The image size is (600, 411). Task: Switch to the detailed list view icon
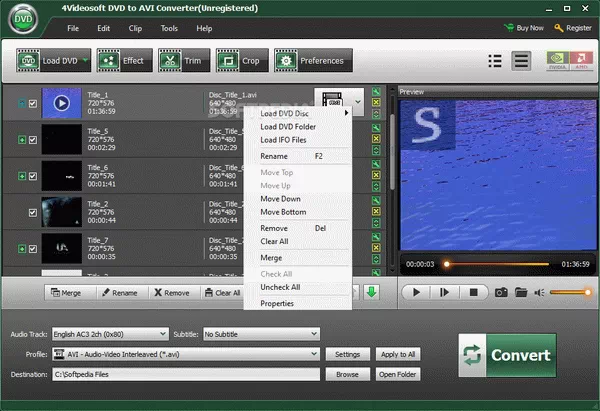[x=495, y=61]
